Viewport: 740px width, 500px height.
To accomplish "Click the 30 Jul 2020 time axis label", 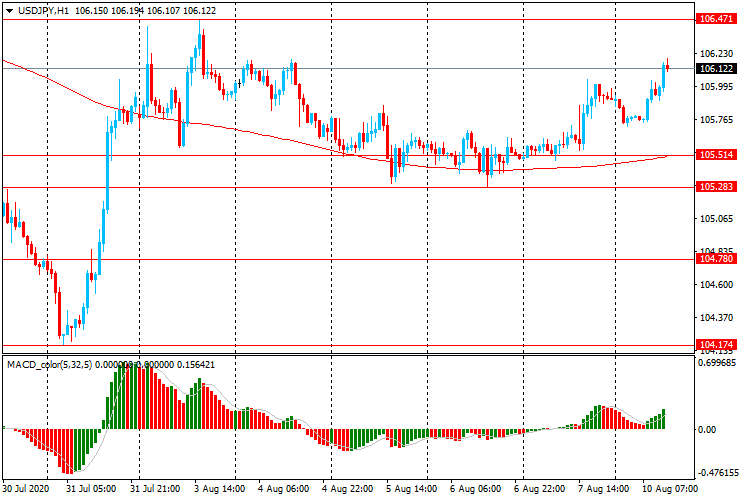I will 25,488.
